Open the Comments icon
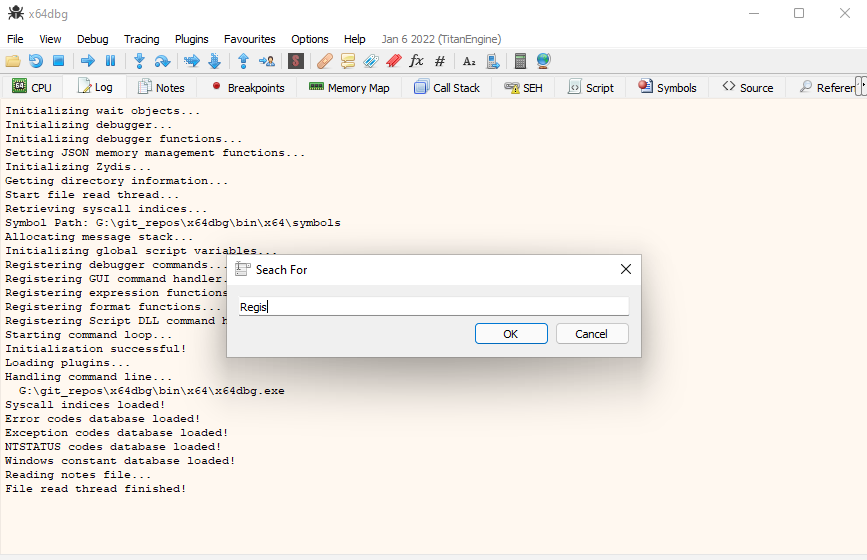 point(348,61)
